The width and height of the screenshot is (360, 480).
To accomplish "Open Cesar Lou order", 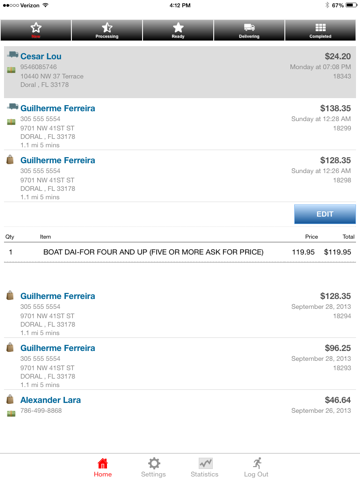I will coord(180,72).
